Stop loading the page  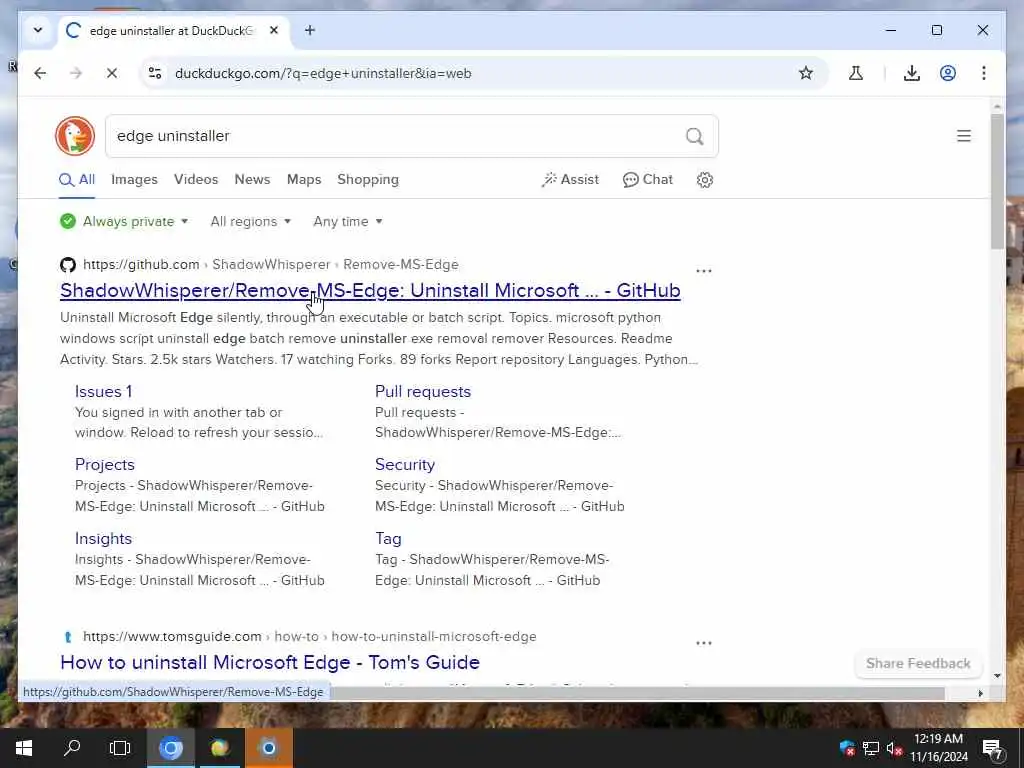pyautogui.click(x=112, y=73)
